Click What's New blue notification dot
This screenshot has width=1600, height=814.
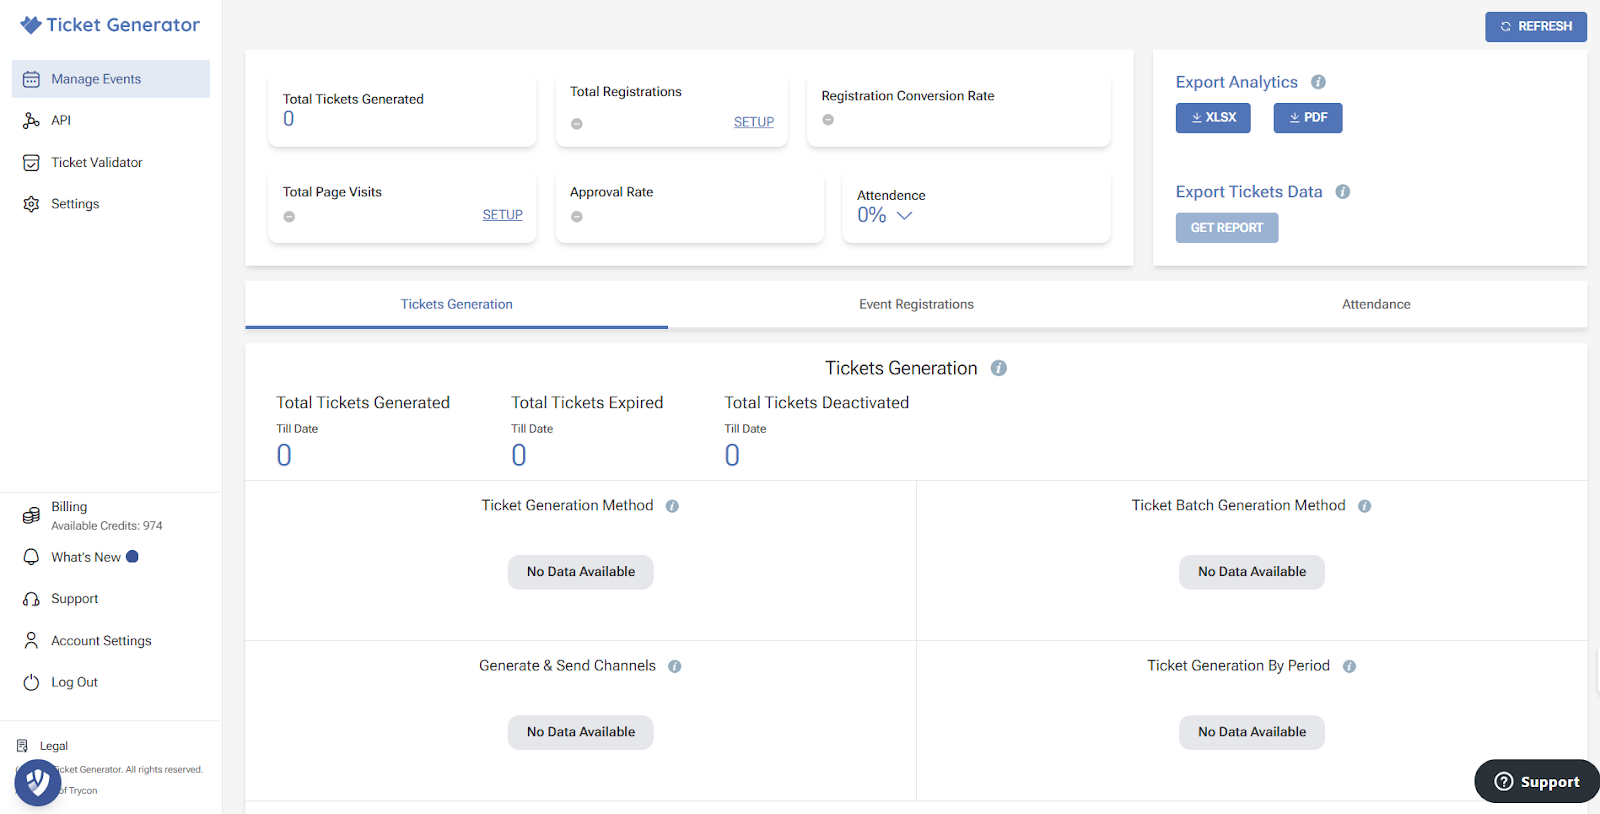tap(132, 557)
